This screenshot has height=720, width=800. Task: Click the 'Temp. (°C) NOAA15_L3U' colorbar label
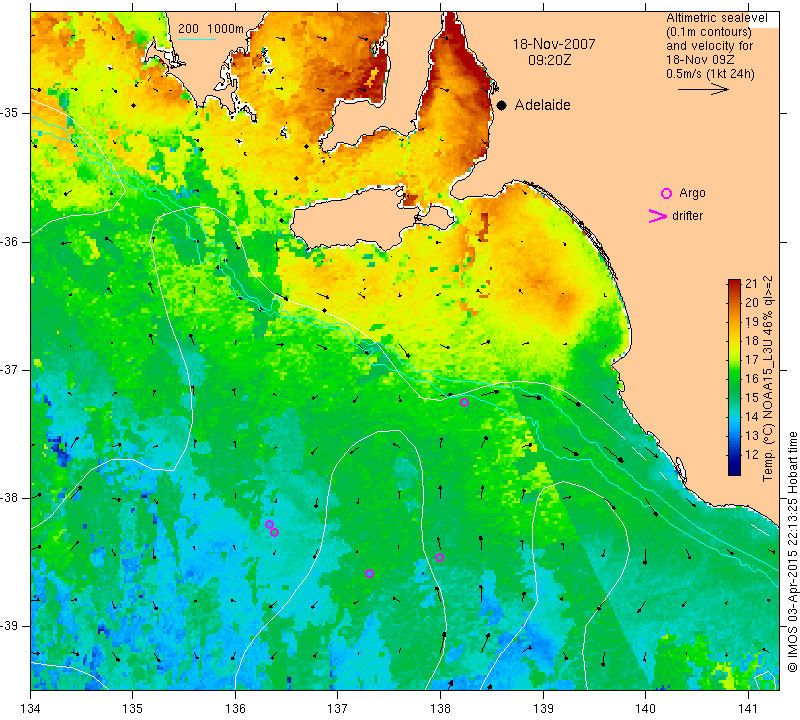(767, 379)
